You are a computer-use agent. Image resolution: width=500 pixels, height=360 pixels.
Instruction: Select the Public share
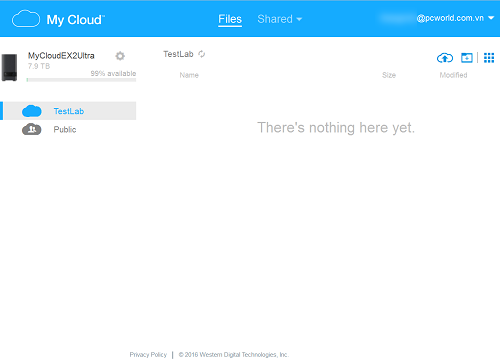[x=69, y=129]
